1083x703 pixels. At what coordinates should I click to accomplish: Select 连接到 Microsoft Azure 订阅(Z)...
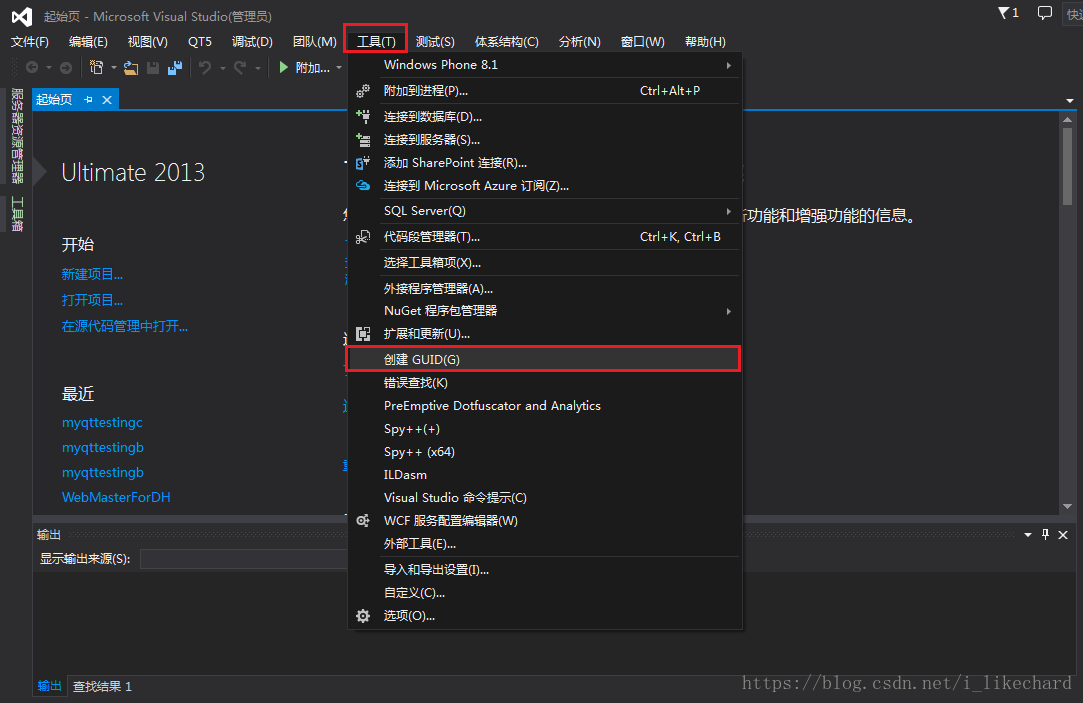(x=545, y=186)
